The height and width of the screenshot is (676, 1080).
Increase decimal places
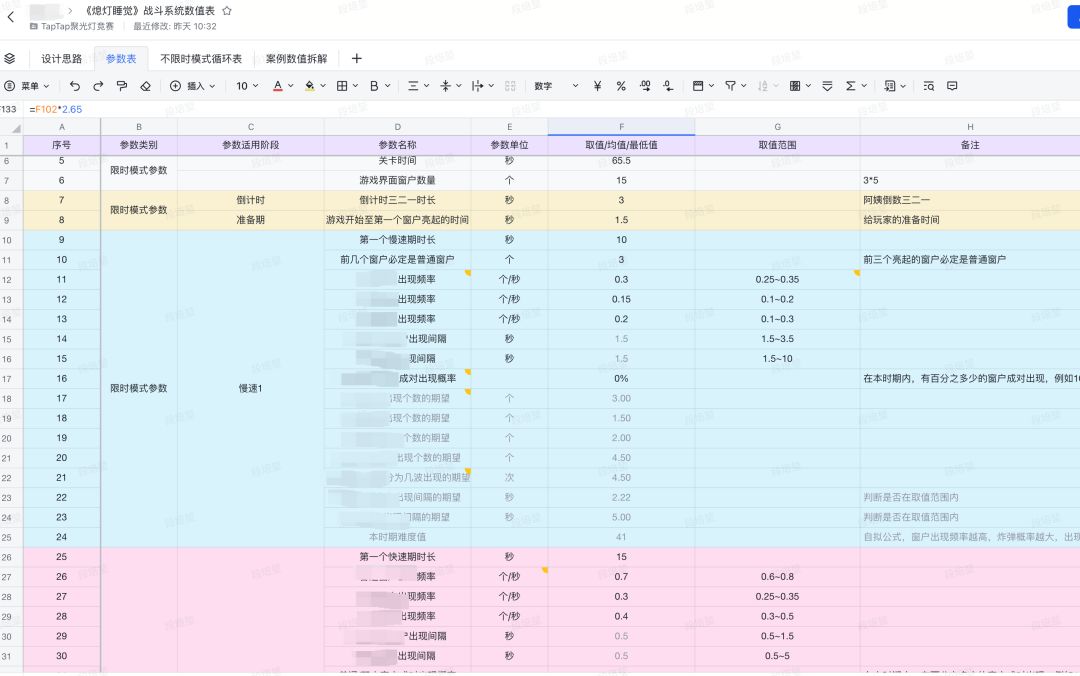point(645,86)
